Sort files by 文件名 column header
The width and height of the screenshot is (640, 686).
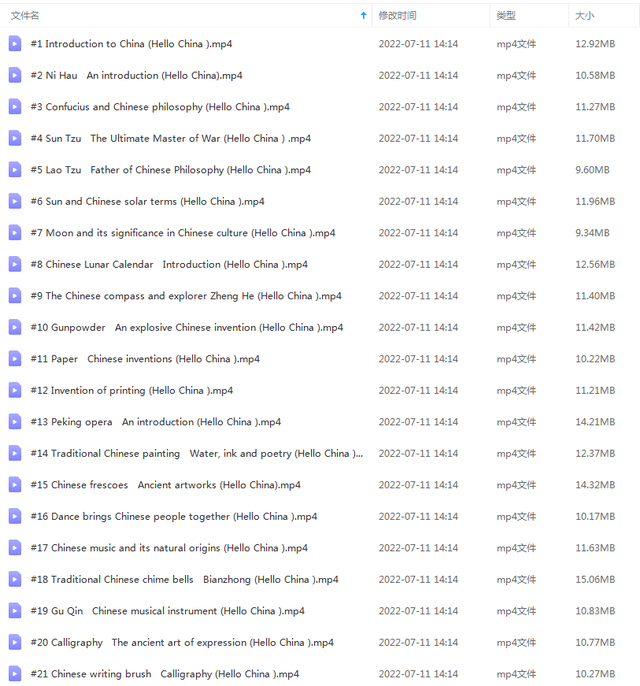[26, 16]
